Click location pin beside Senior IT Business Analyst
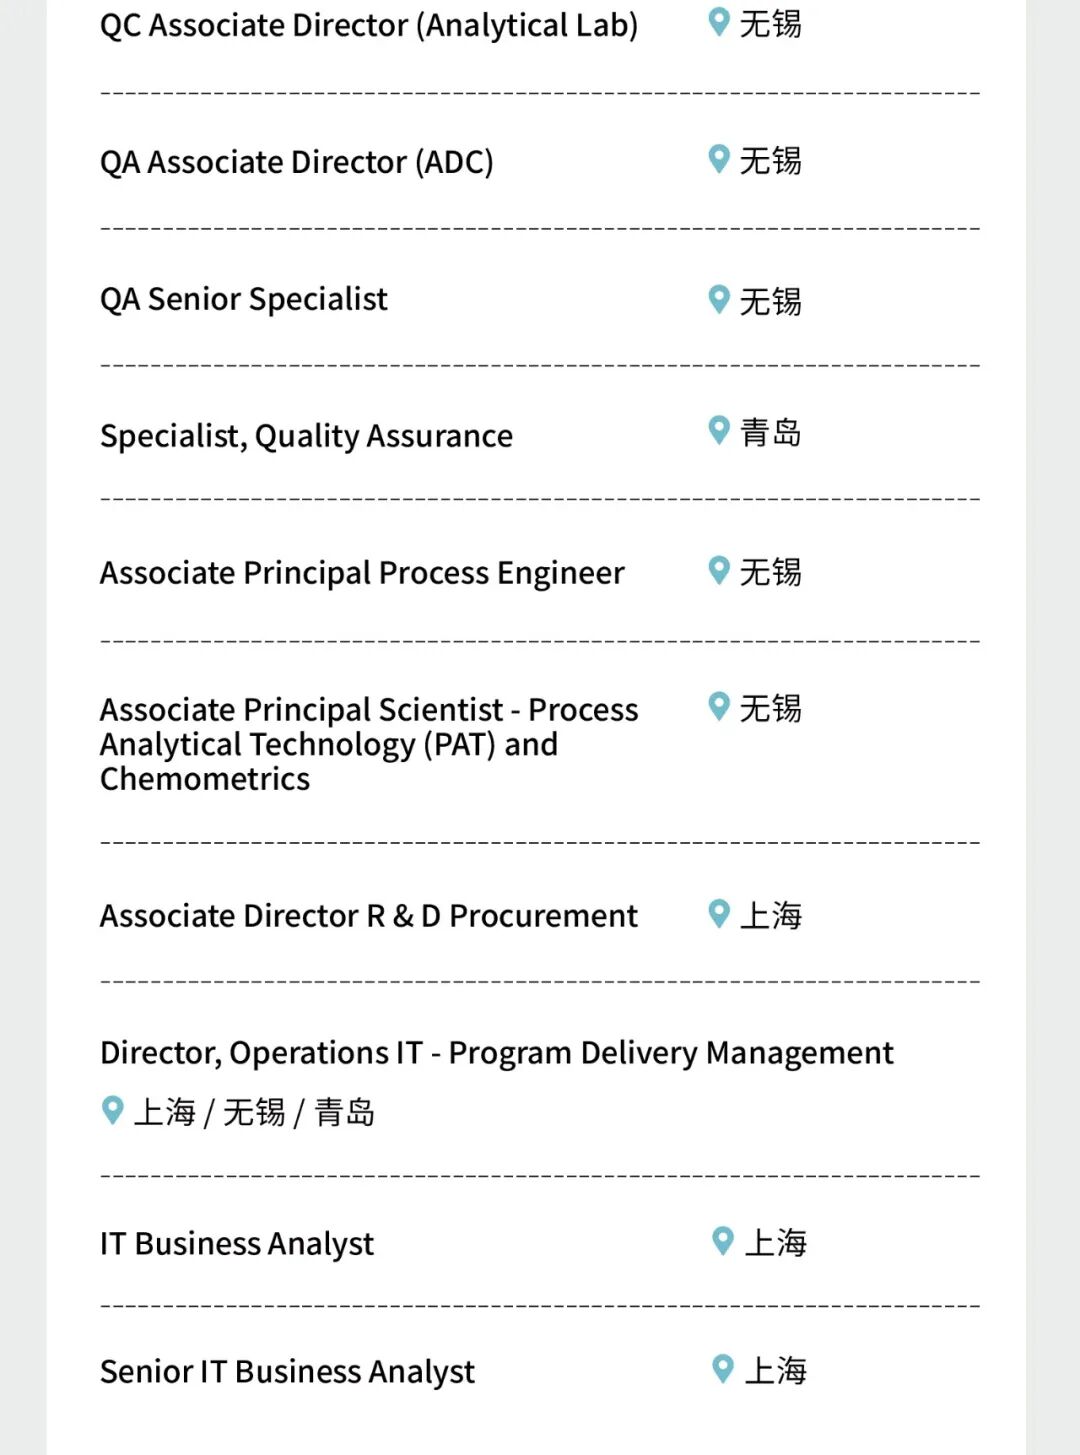 click(723, 1369)
